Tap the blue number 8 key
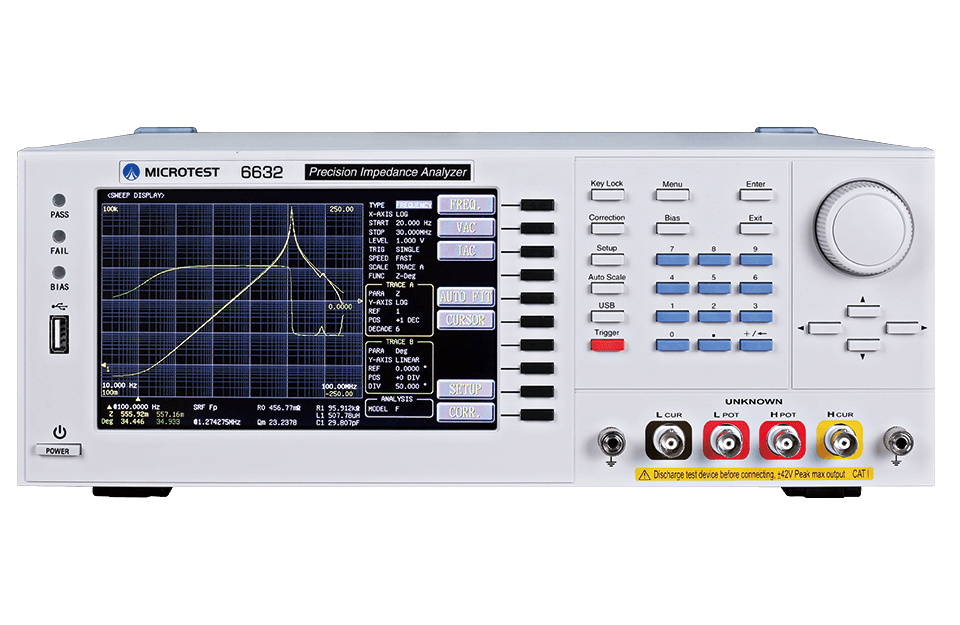960x625 pixels. 714,260
